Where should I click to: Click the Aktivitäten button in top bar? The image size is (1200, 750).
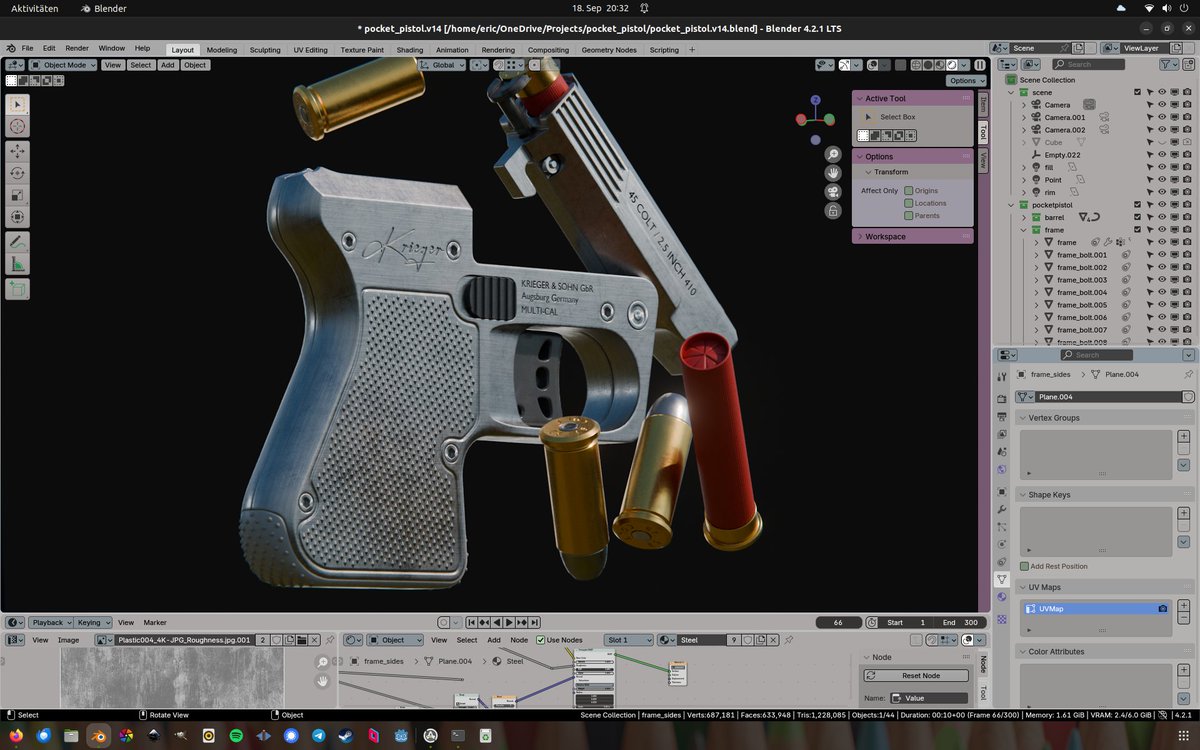pos(35,7)
